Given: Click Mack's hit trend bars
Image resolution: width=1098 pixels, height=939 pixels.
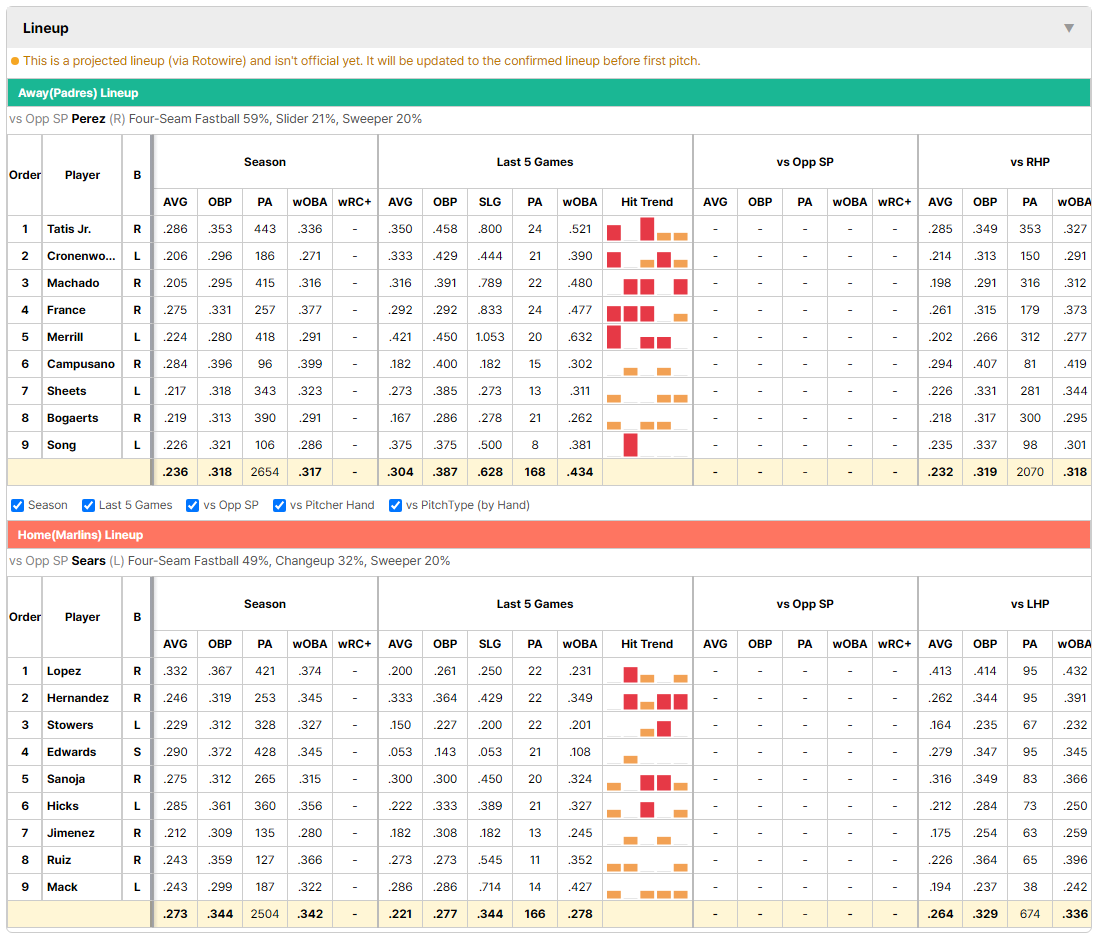Looking at the screenshot, I should (647, 887).
